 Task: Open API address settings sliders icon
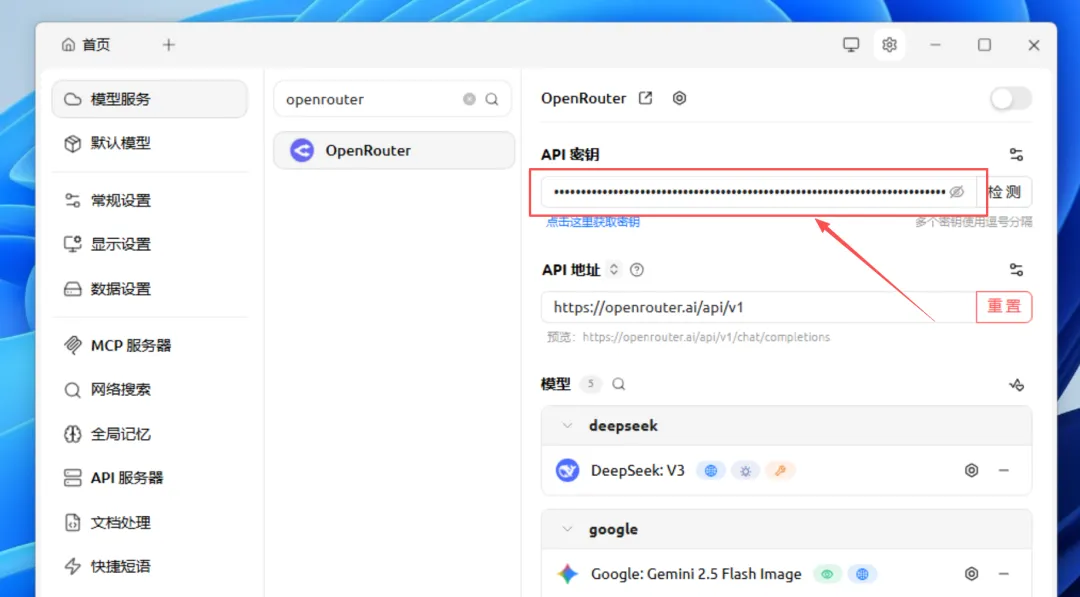(1016, 270)
